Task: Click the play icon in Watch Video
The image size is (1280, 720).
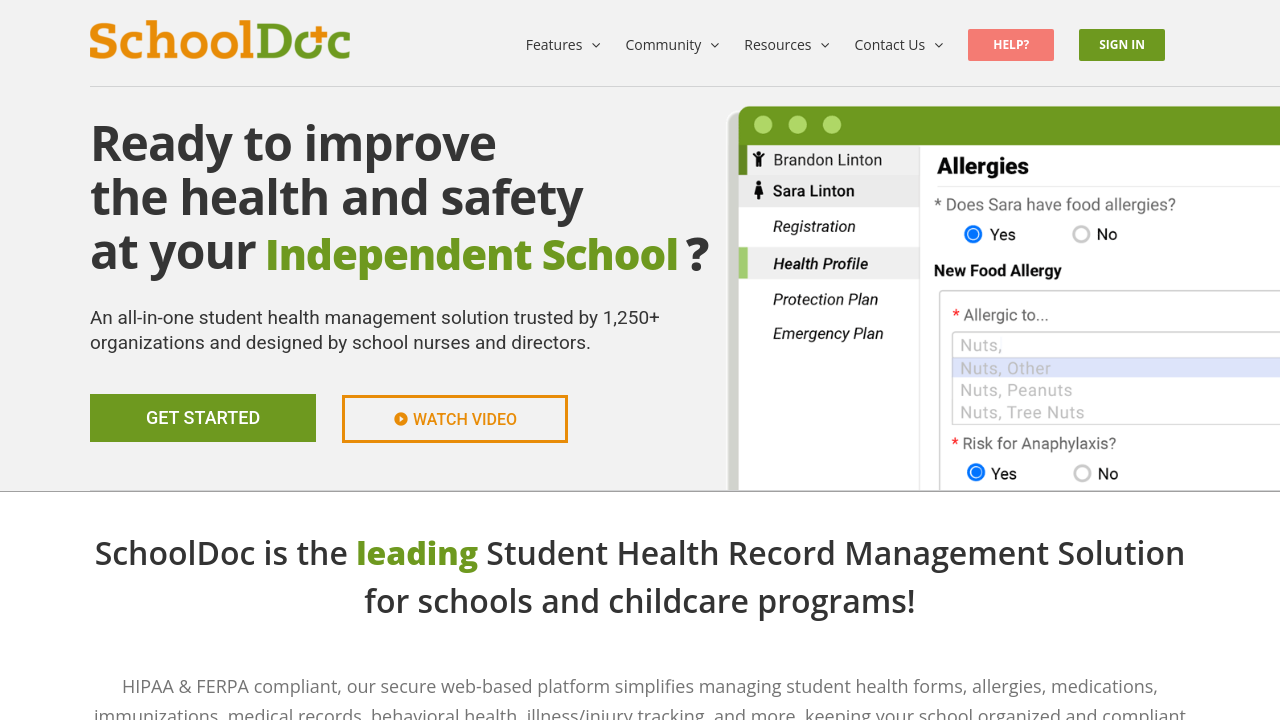Action: pos(401,419)
